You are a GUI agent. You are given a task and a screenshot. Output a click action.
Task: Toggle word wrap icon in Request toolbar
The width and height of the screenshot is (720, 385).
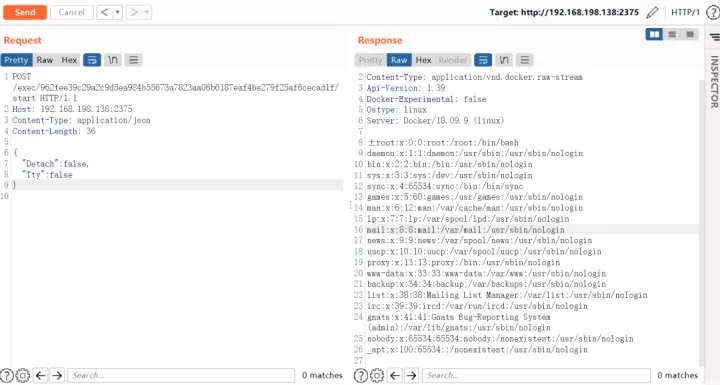pos(92,60)
